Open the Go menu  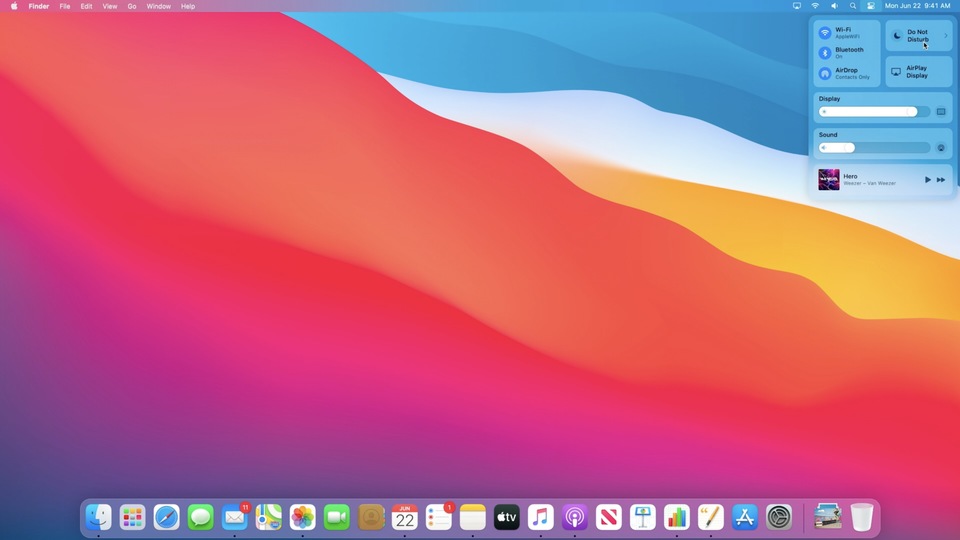click(132, 6)
